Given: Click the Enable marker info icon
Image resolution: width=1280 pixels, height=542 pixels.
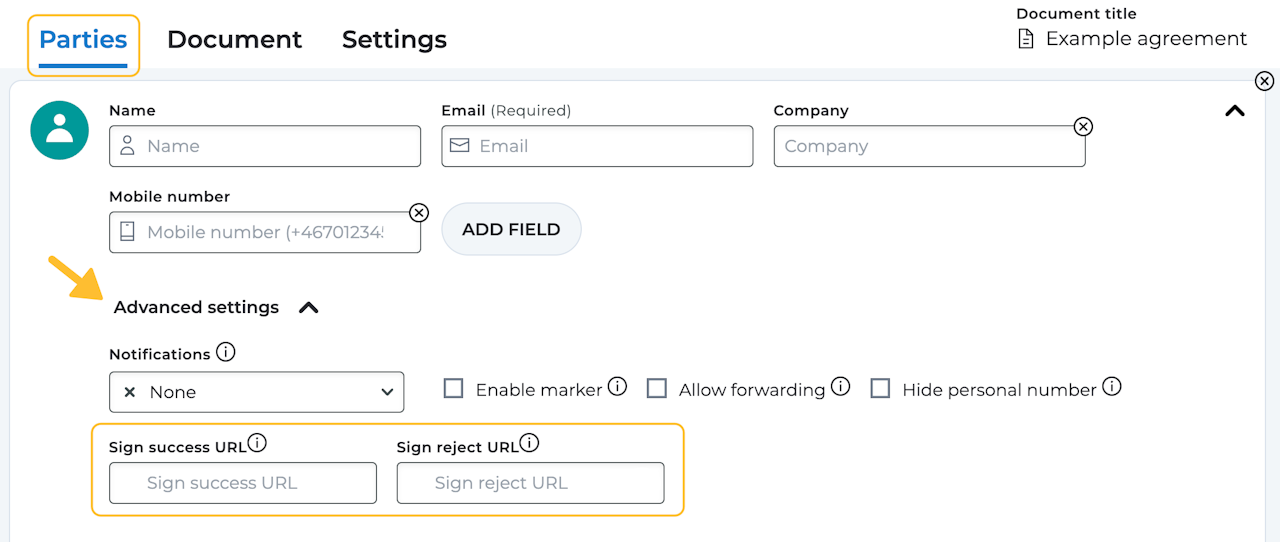Looking at the screenshot, I should point(617,386).
